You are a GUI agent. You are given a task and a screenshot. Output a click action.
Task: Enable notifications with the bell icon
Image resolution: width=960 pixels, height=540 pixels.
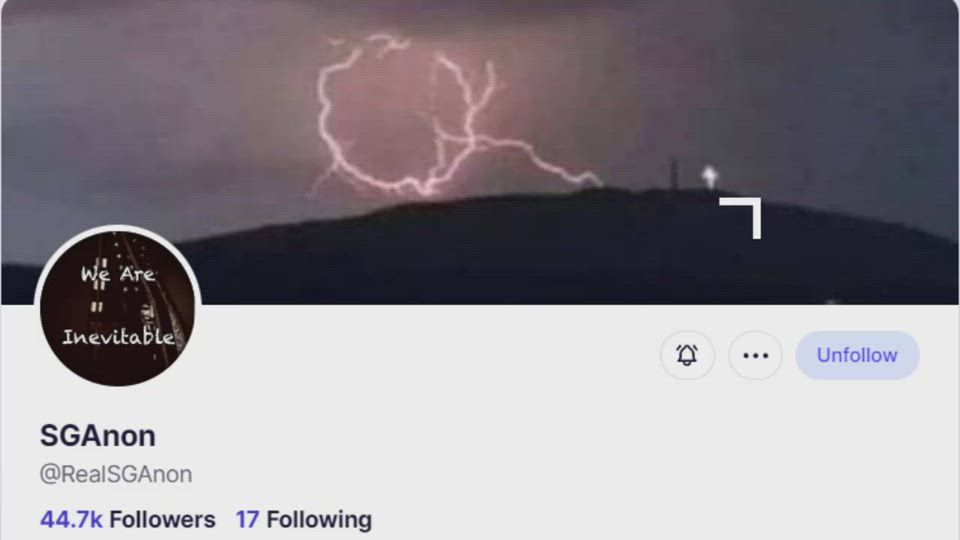687,355
